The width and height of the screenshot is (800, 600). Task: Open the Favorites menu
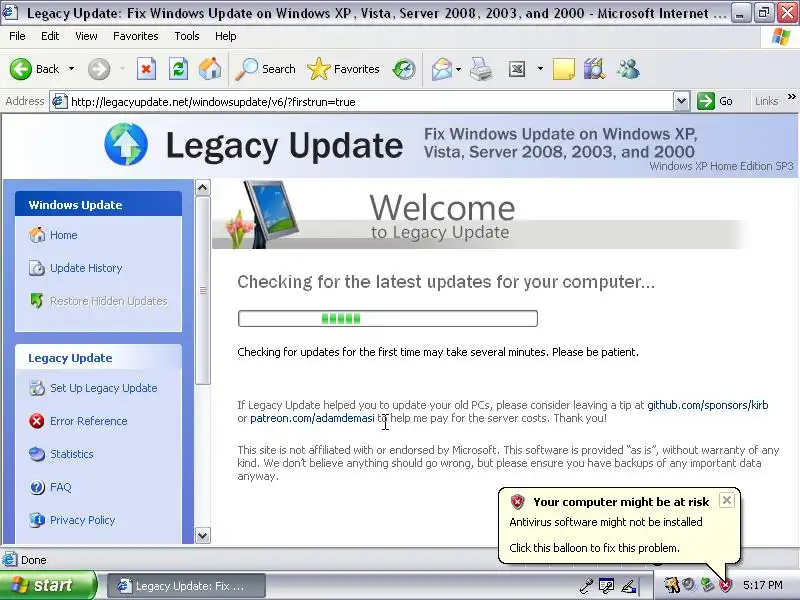[136, 36]
